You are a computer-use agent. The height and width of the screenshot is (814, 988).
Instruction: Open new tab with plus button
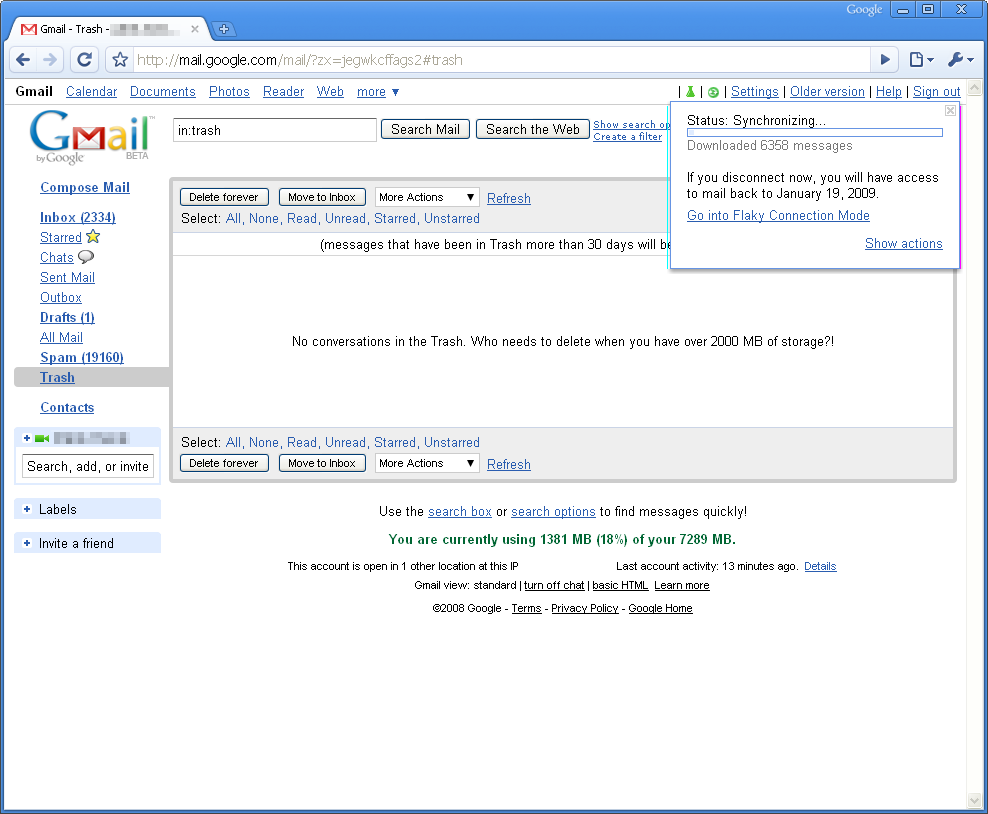(223, 29)
